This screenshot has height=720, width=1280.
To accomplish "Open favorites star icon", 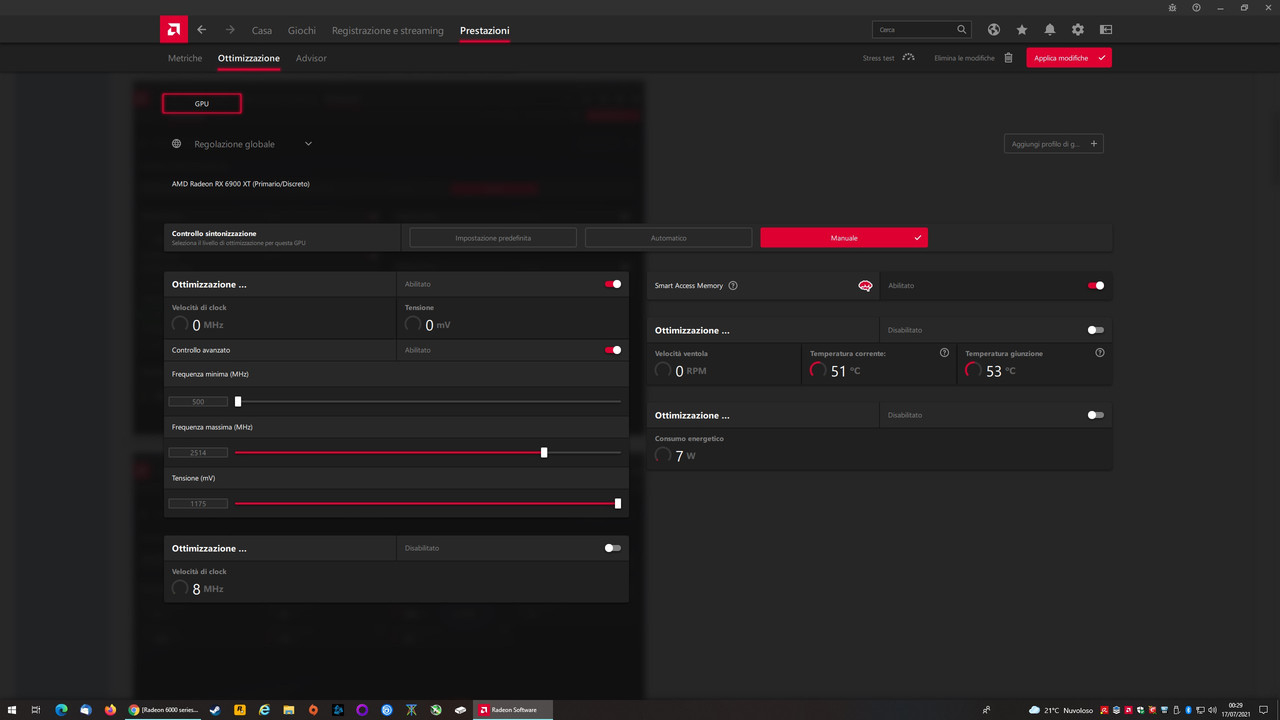I will [1022, 30].
